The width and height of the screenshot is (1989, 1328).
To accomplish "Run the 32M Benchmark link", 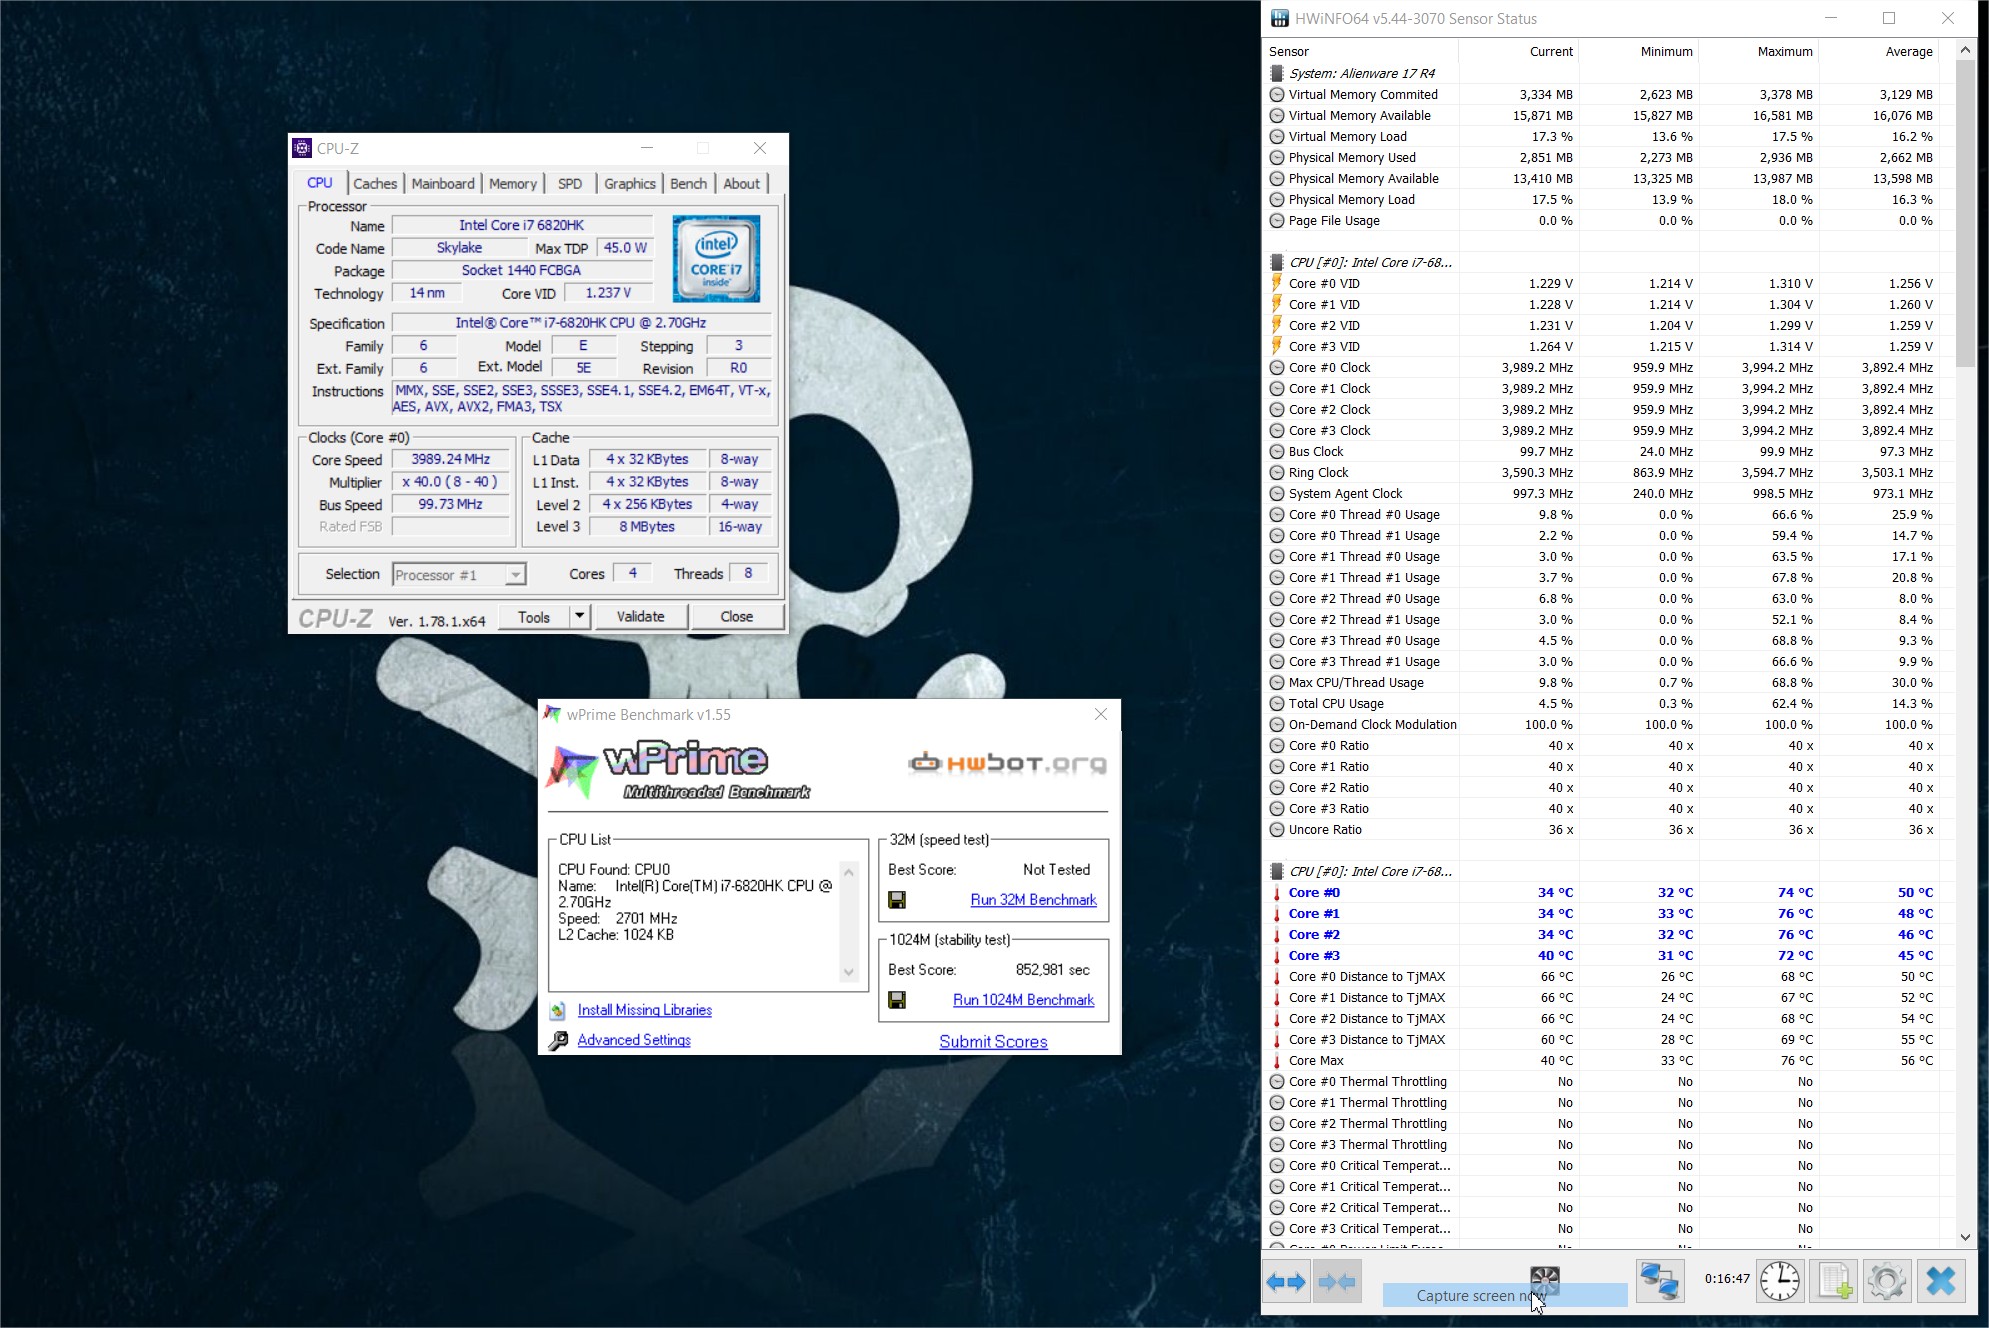I will (x=1034, y=900).
